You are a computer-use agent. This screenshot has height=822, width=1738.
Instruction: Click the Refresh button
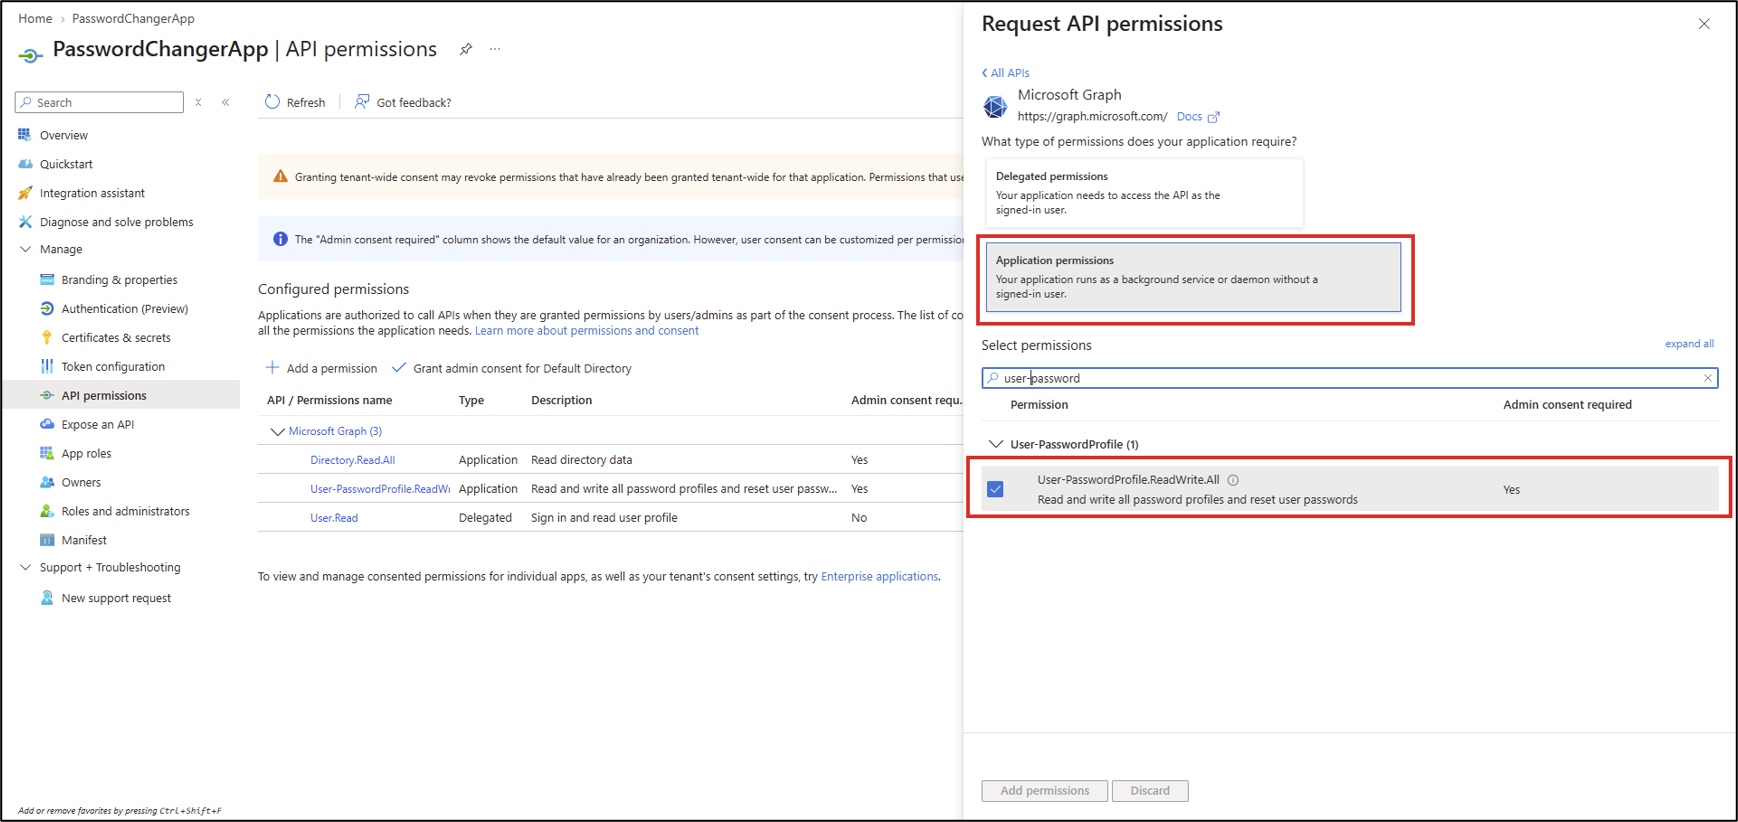pyautogui.click(x=295, y=102)
